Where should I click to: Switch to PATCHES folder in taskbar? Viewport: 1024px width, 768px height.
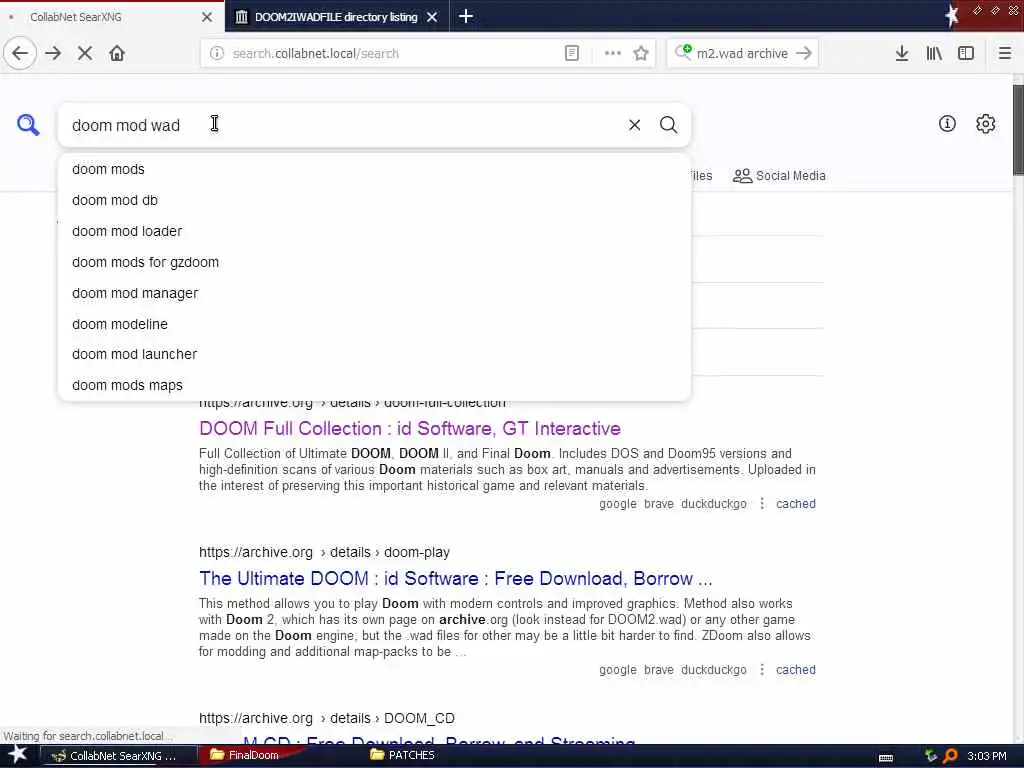pyautogui.click(x=402, y=755)
